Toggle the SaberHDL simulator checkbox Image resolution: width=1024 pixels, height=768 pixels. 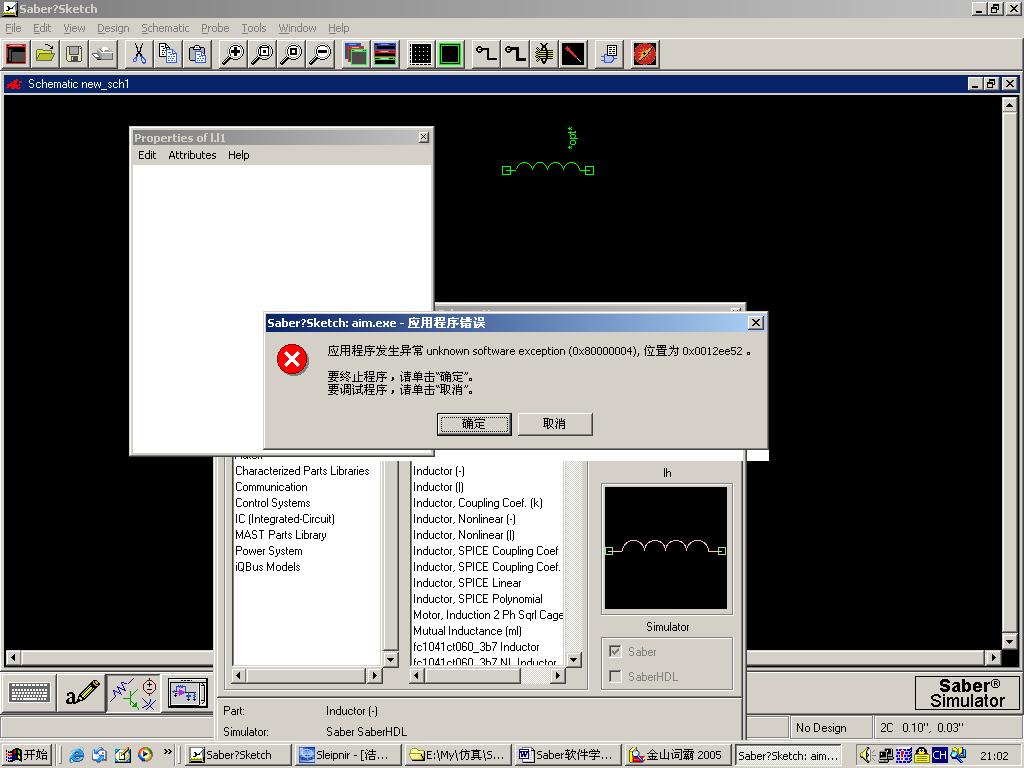click(615, 677)
